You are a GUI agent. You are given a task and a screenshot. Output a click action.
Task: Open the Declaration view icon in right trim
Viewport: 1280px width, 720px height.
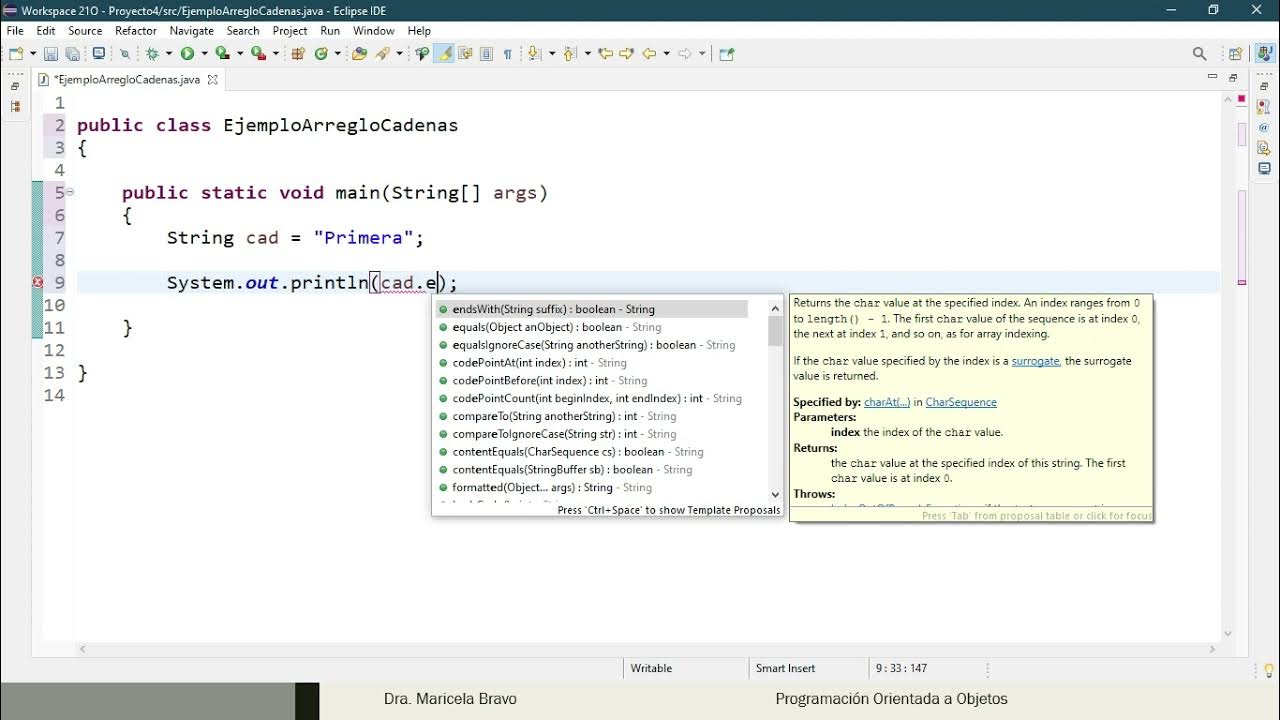[x=1264, y=148]
